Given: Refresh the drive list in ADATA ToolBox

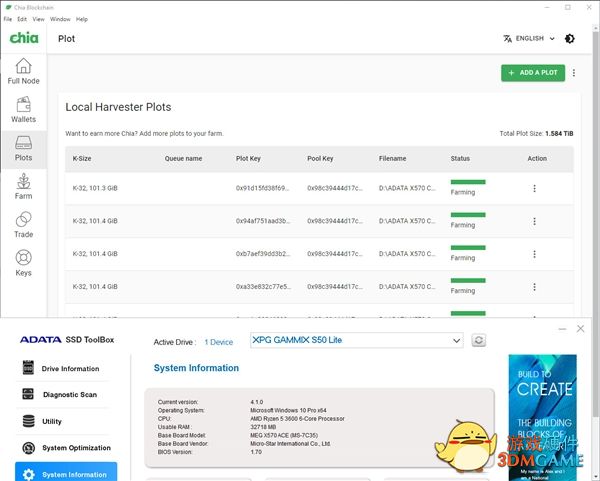Looking at the screenshot, I should tap(479, 340).
